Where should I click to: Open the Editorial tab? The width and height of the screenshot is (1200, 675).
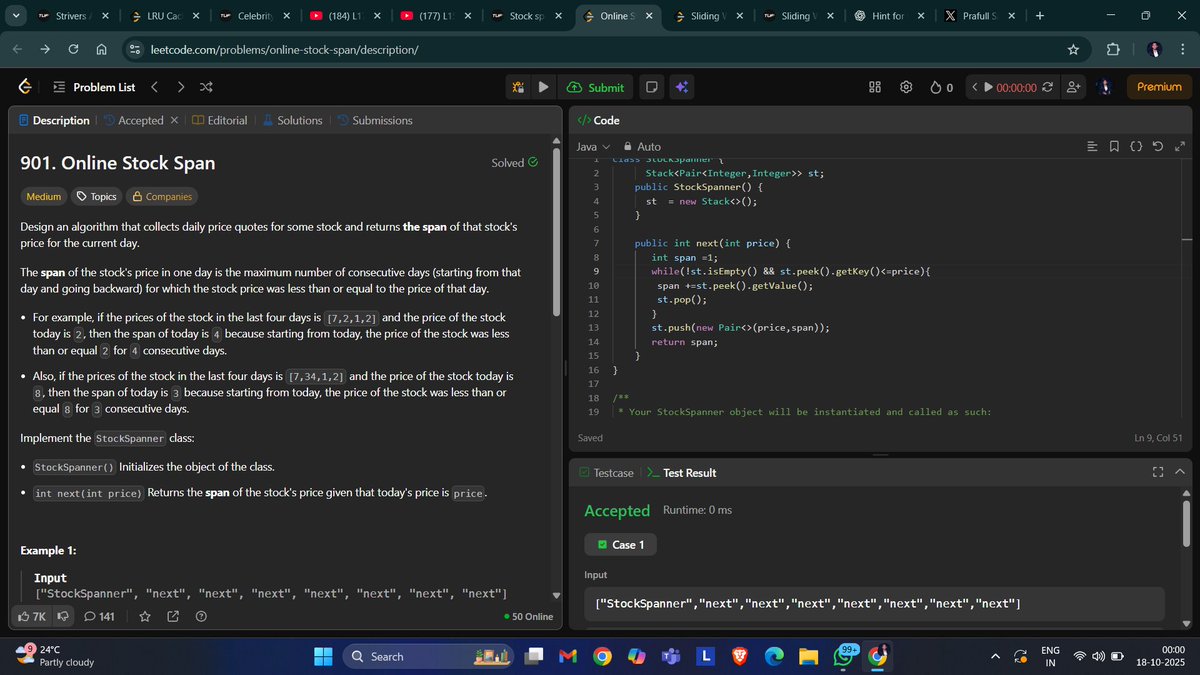click(220, 120)
